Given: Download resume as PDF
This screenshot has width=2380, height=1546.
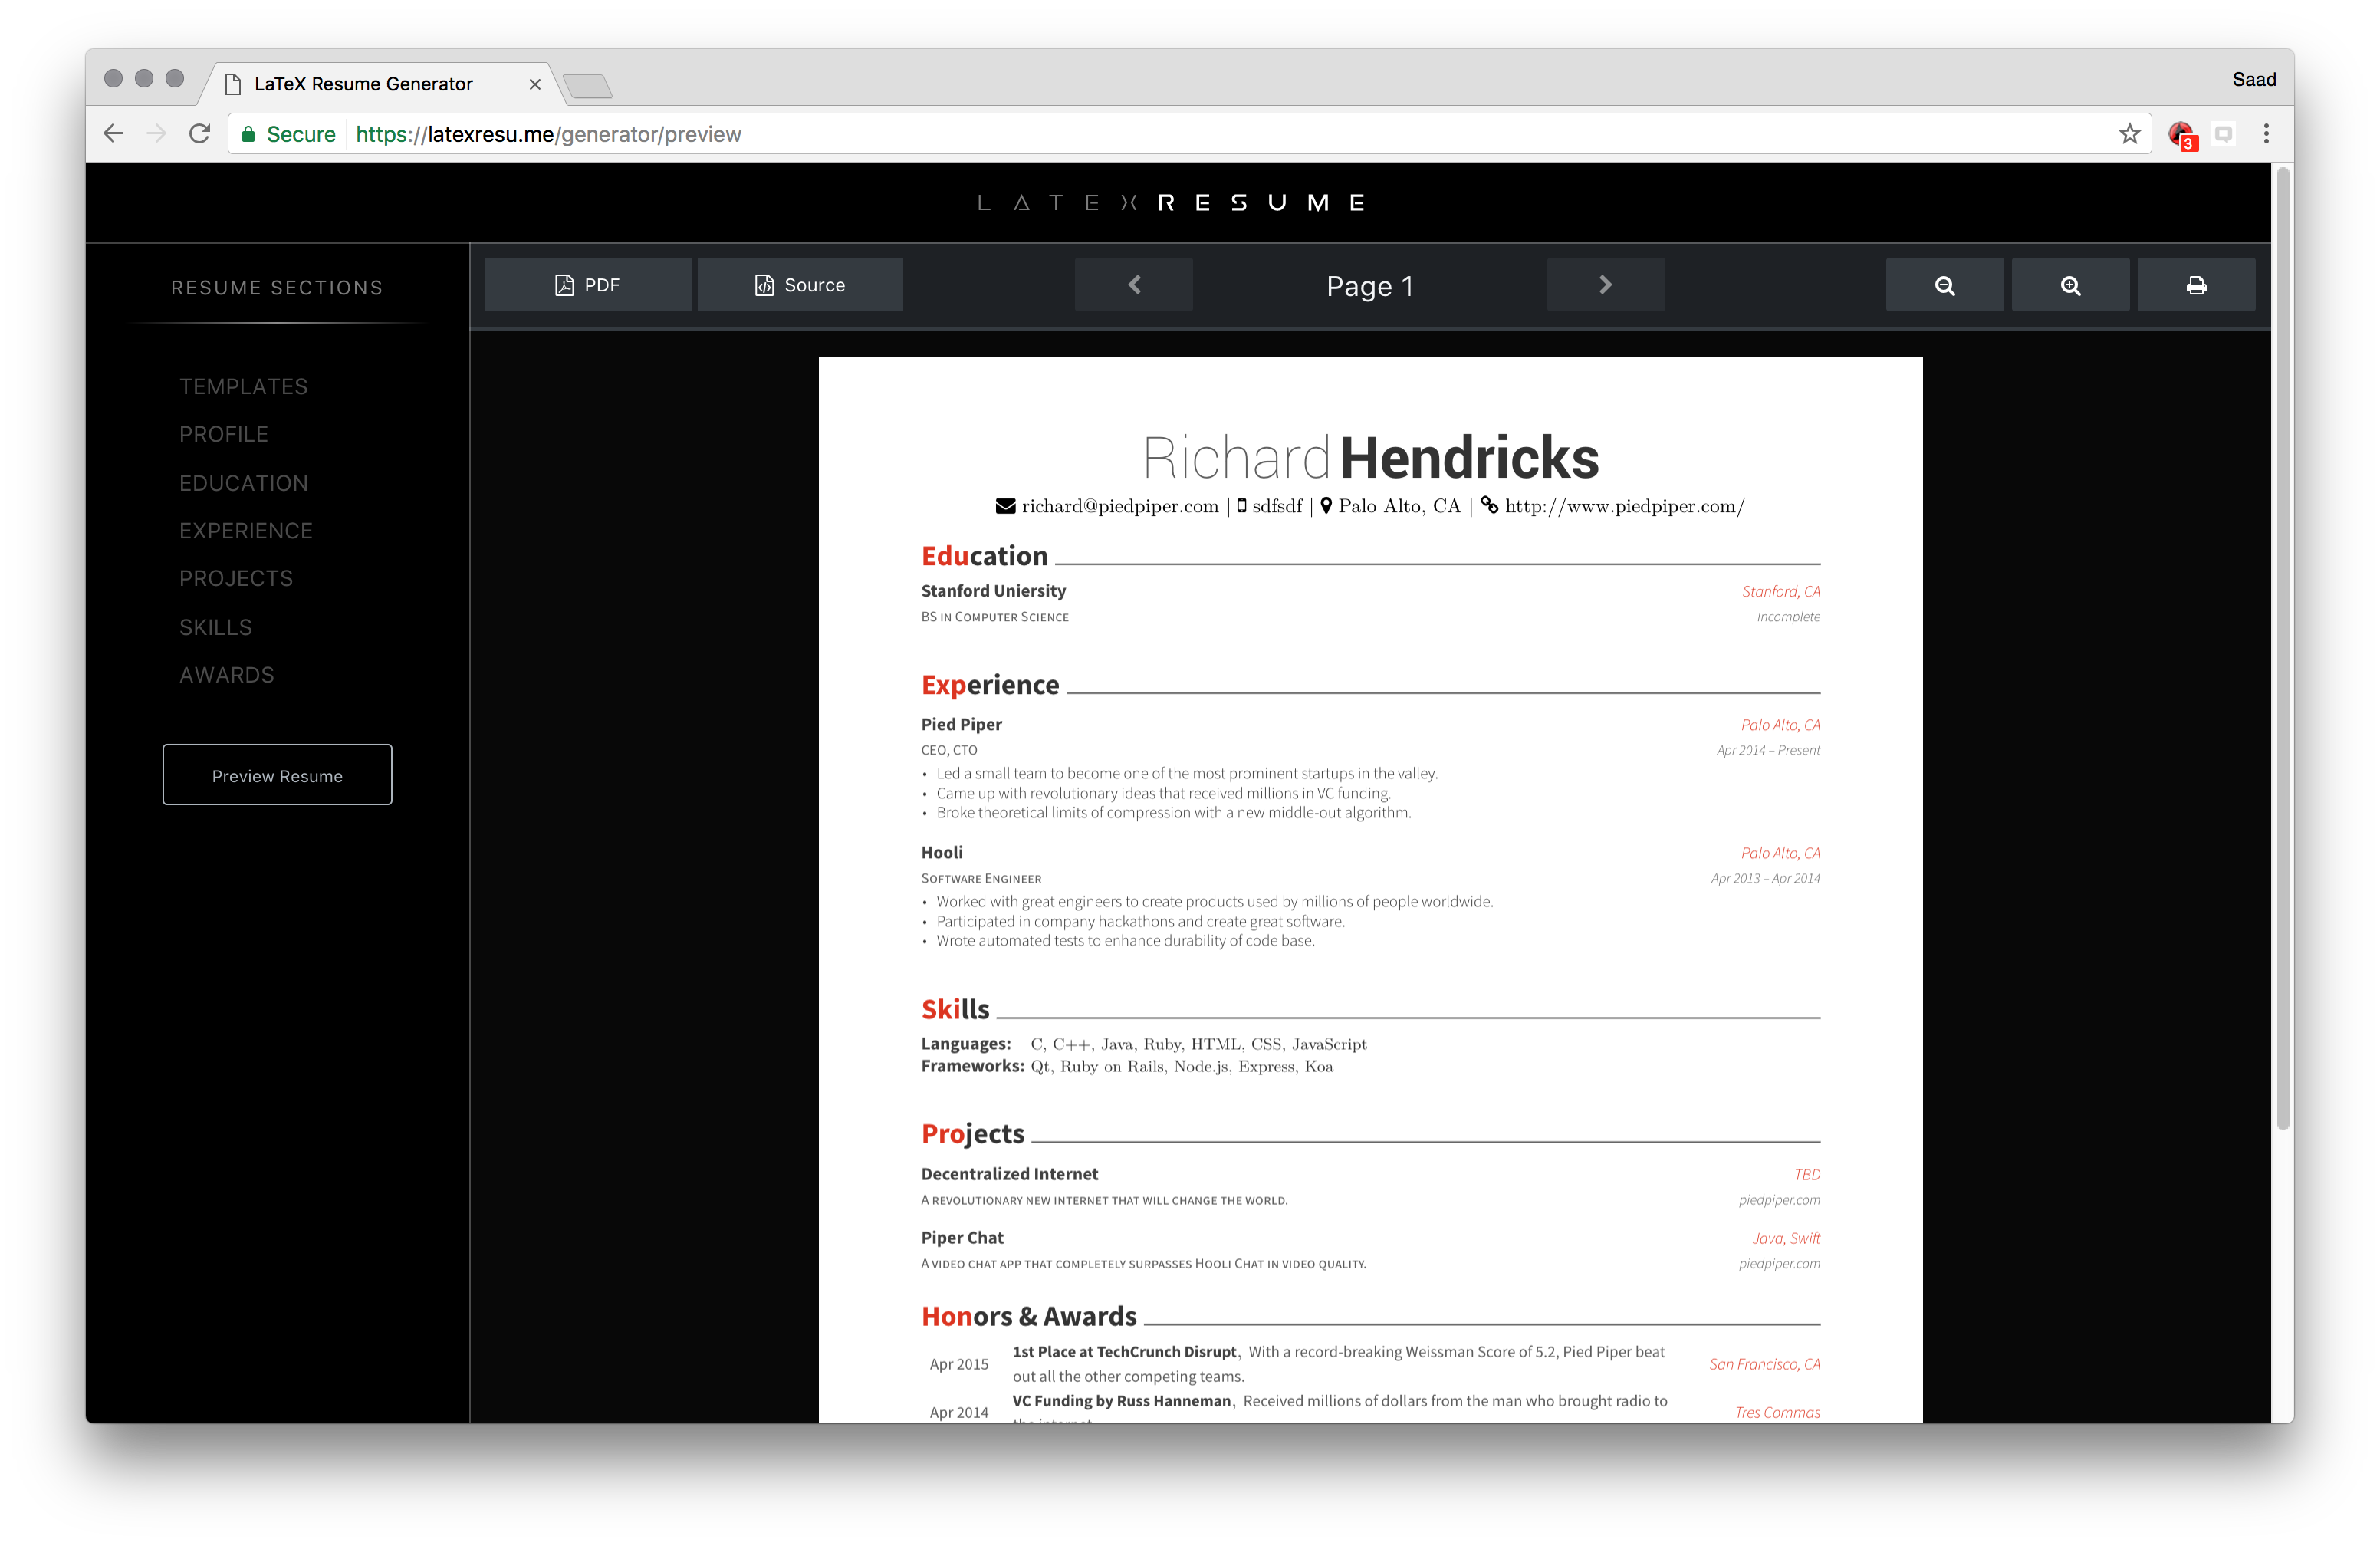Looking at the screenshot, I should pyautogui.click(x=588, y=285).
